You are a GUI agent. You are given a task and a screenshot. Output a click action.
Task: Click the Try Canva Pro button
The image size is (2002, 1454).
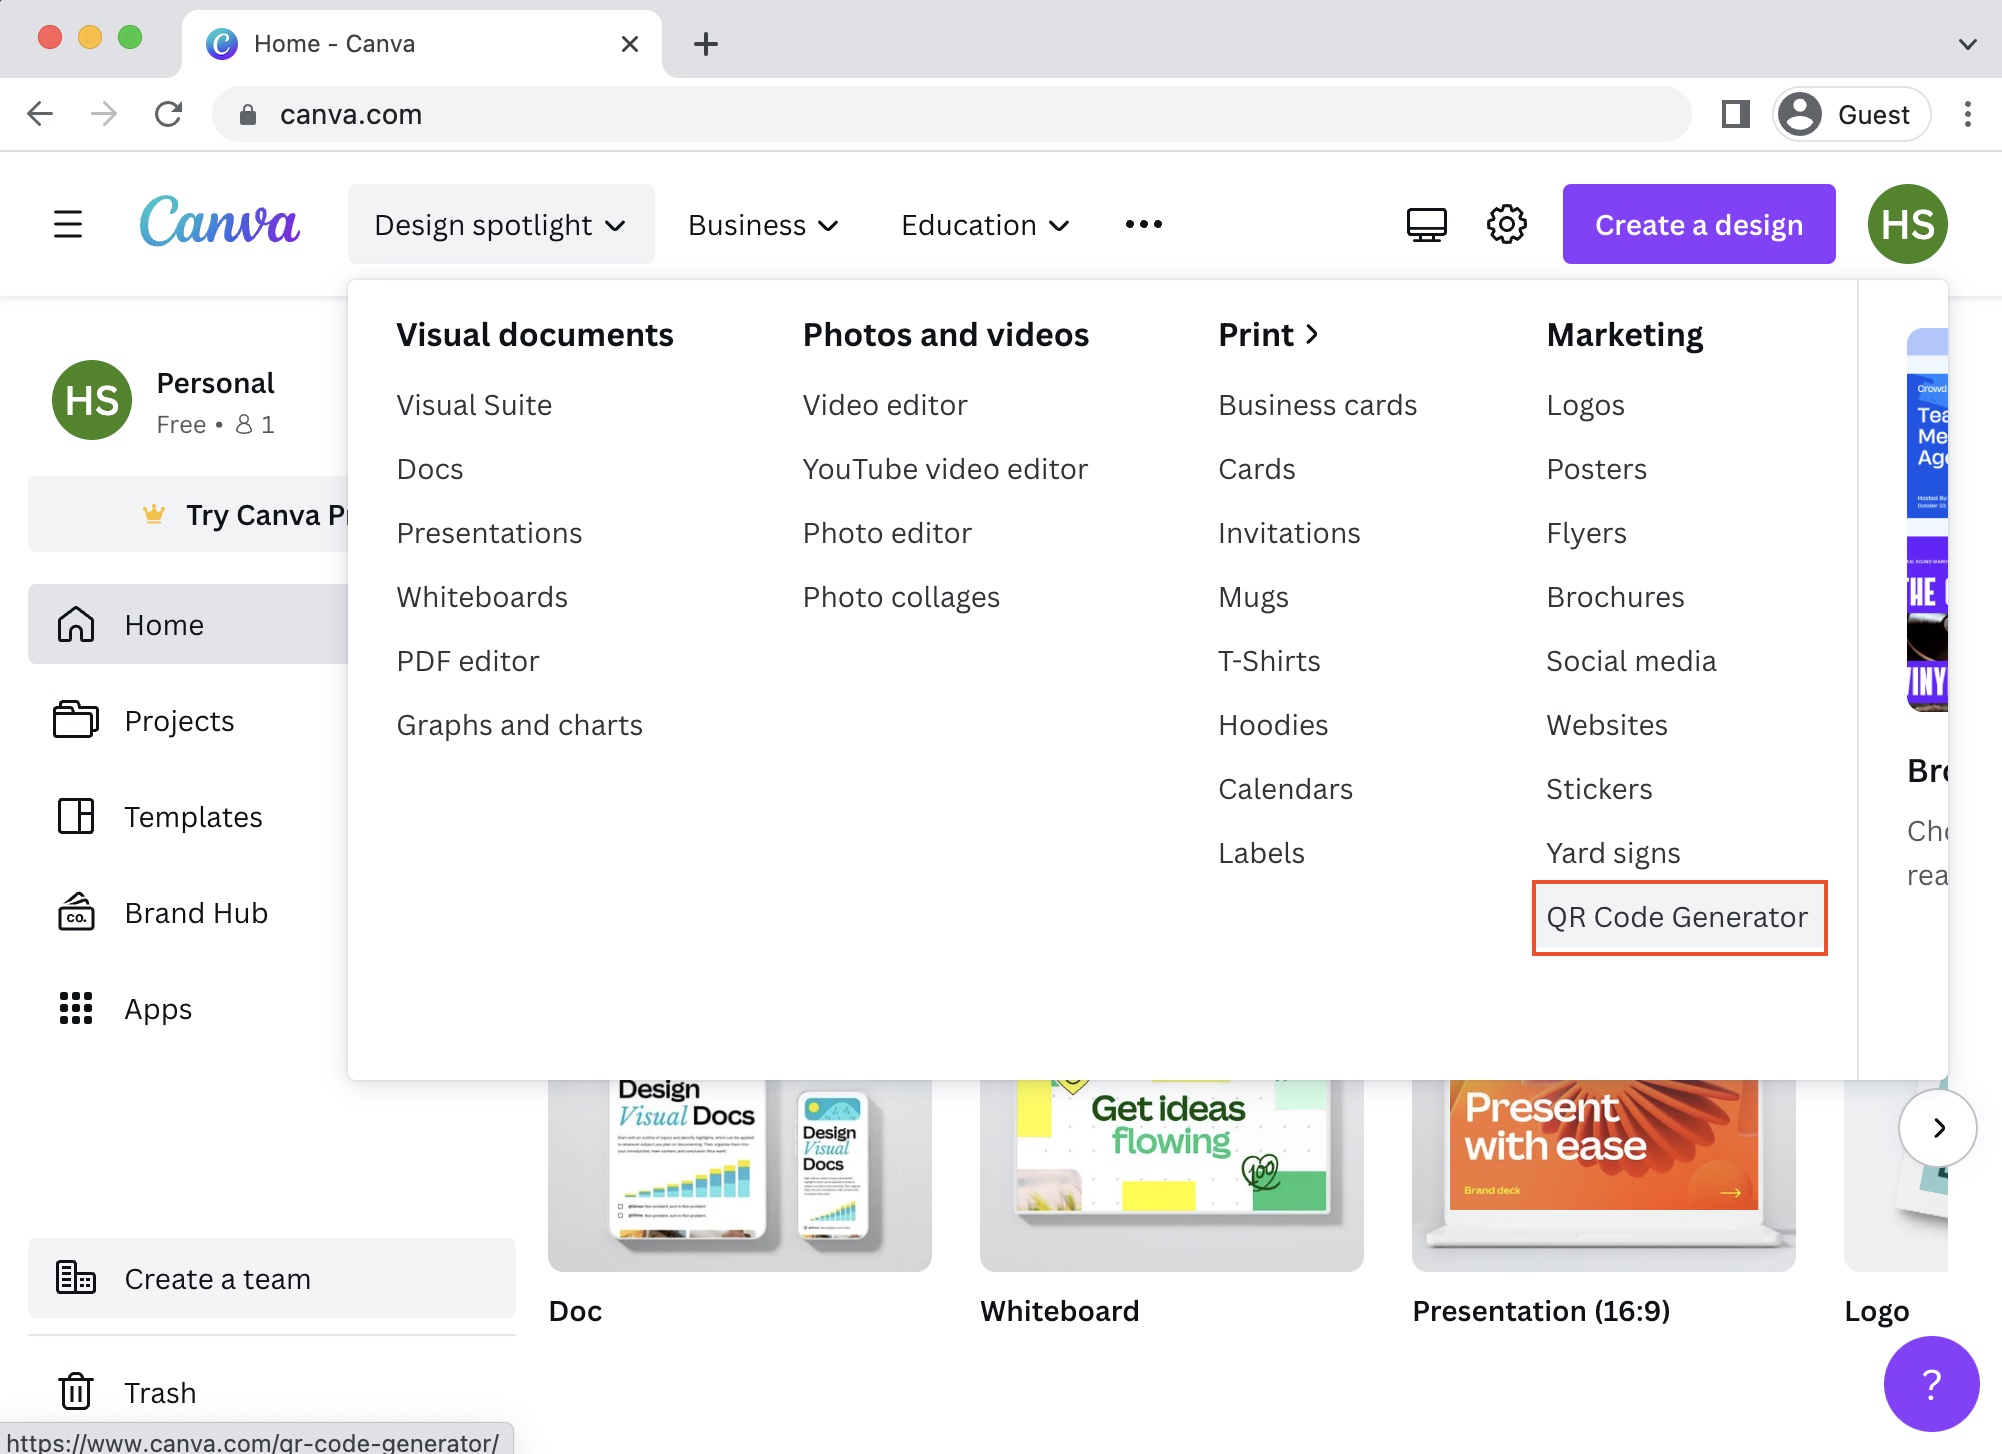[188, 514]
